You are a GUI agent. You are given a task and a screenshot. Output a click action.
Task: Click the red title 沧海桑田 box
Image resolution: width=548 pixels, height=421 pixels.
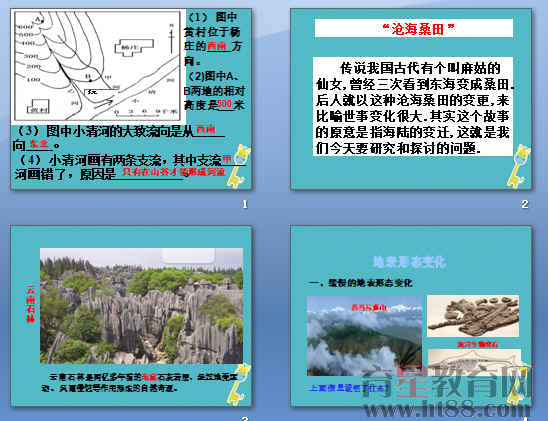(x=413, y=28)
